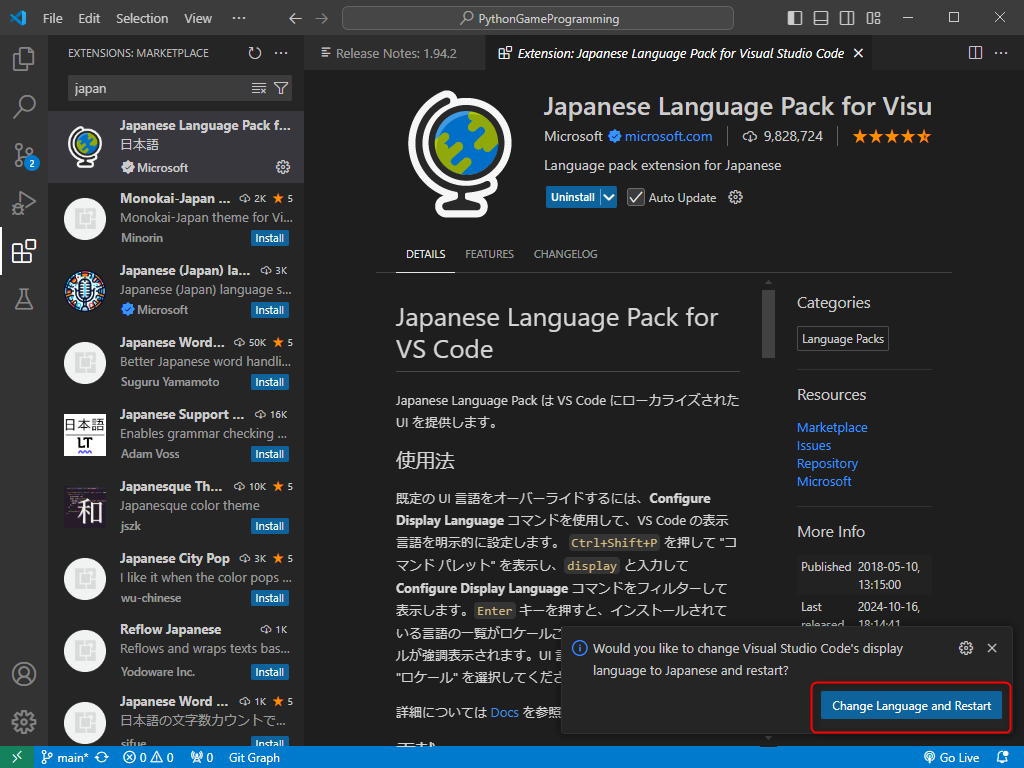Expand the Uninstall button dropdown arrow

609,197
